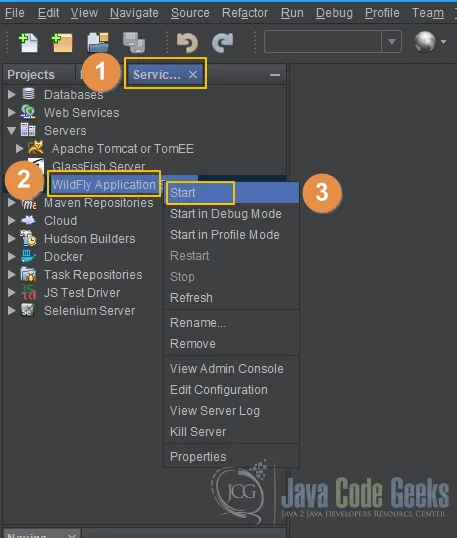This screenshot has height=538, width=457.
Task: Expand the JS Test Driver node
Action: pyautogui.click(x=12, y=292)
